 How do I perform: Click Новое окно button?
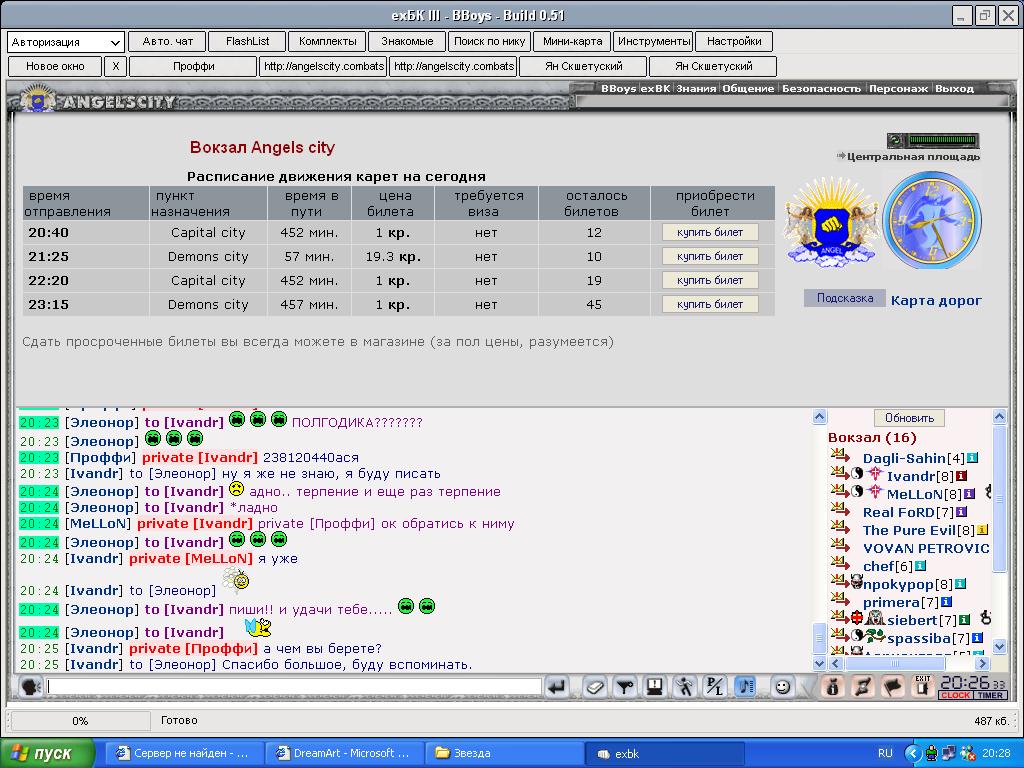[55, 66]
